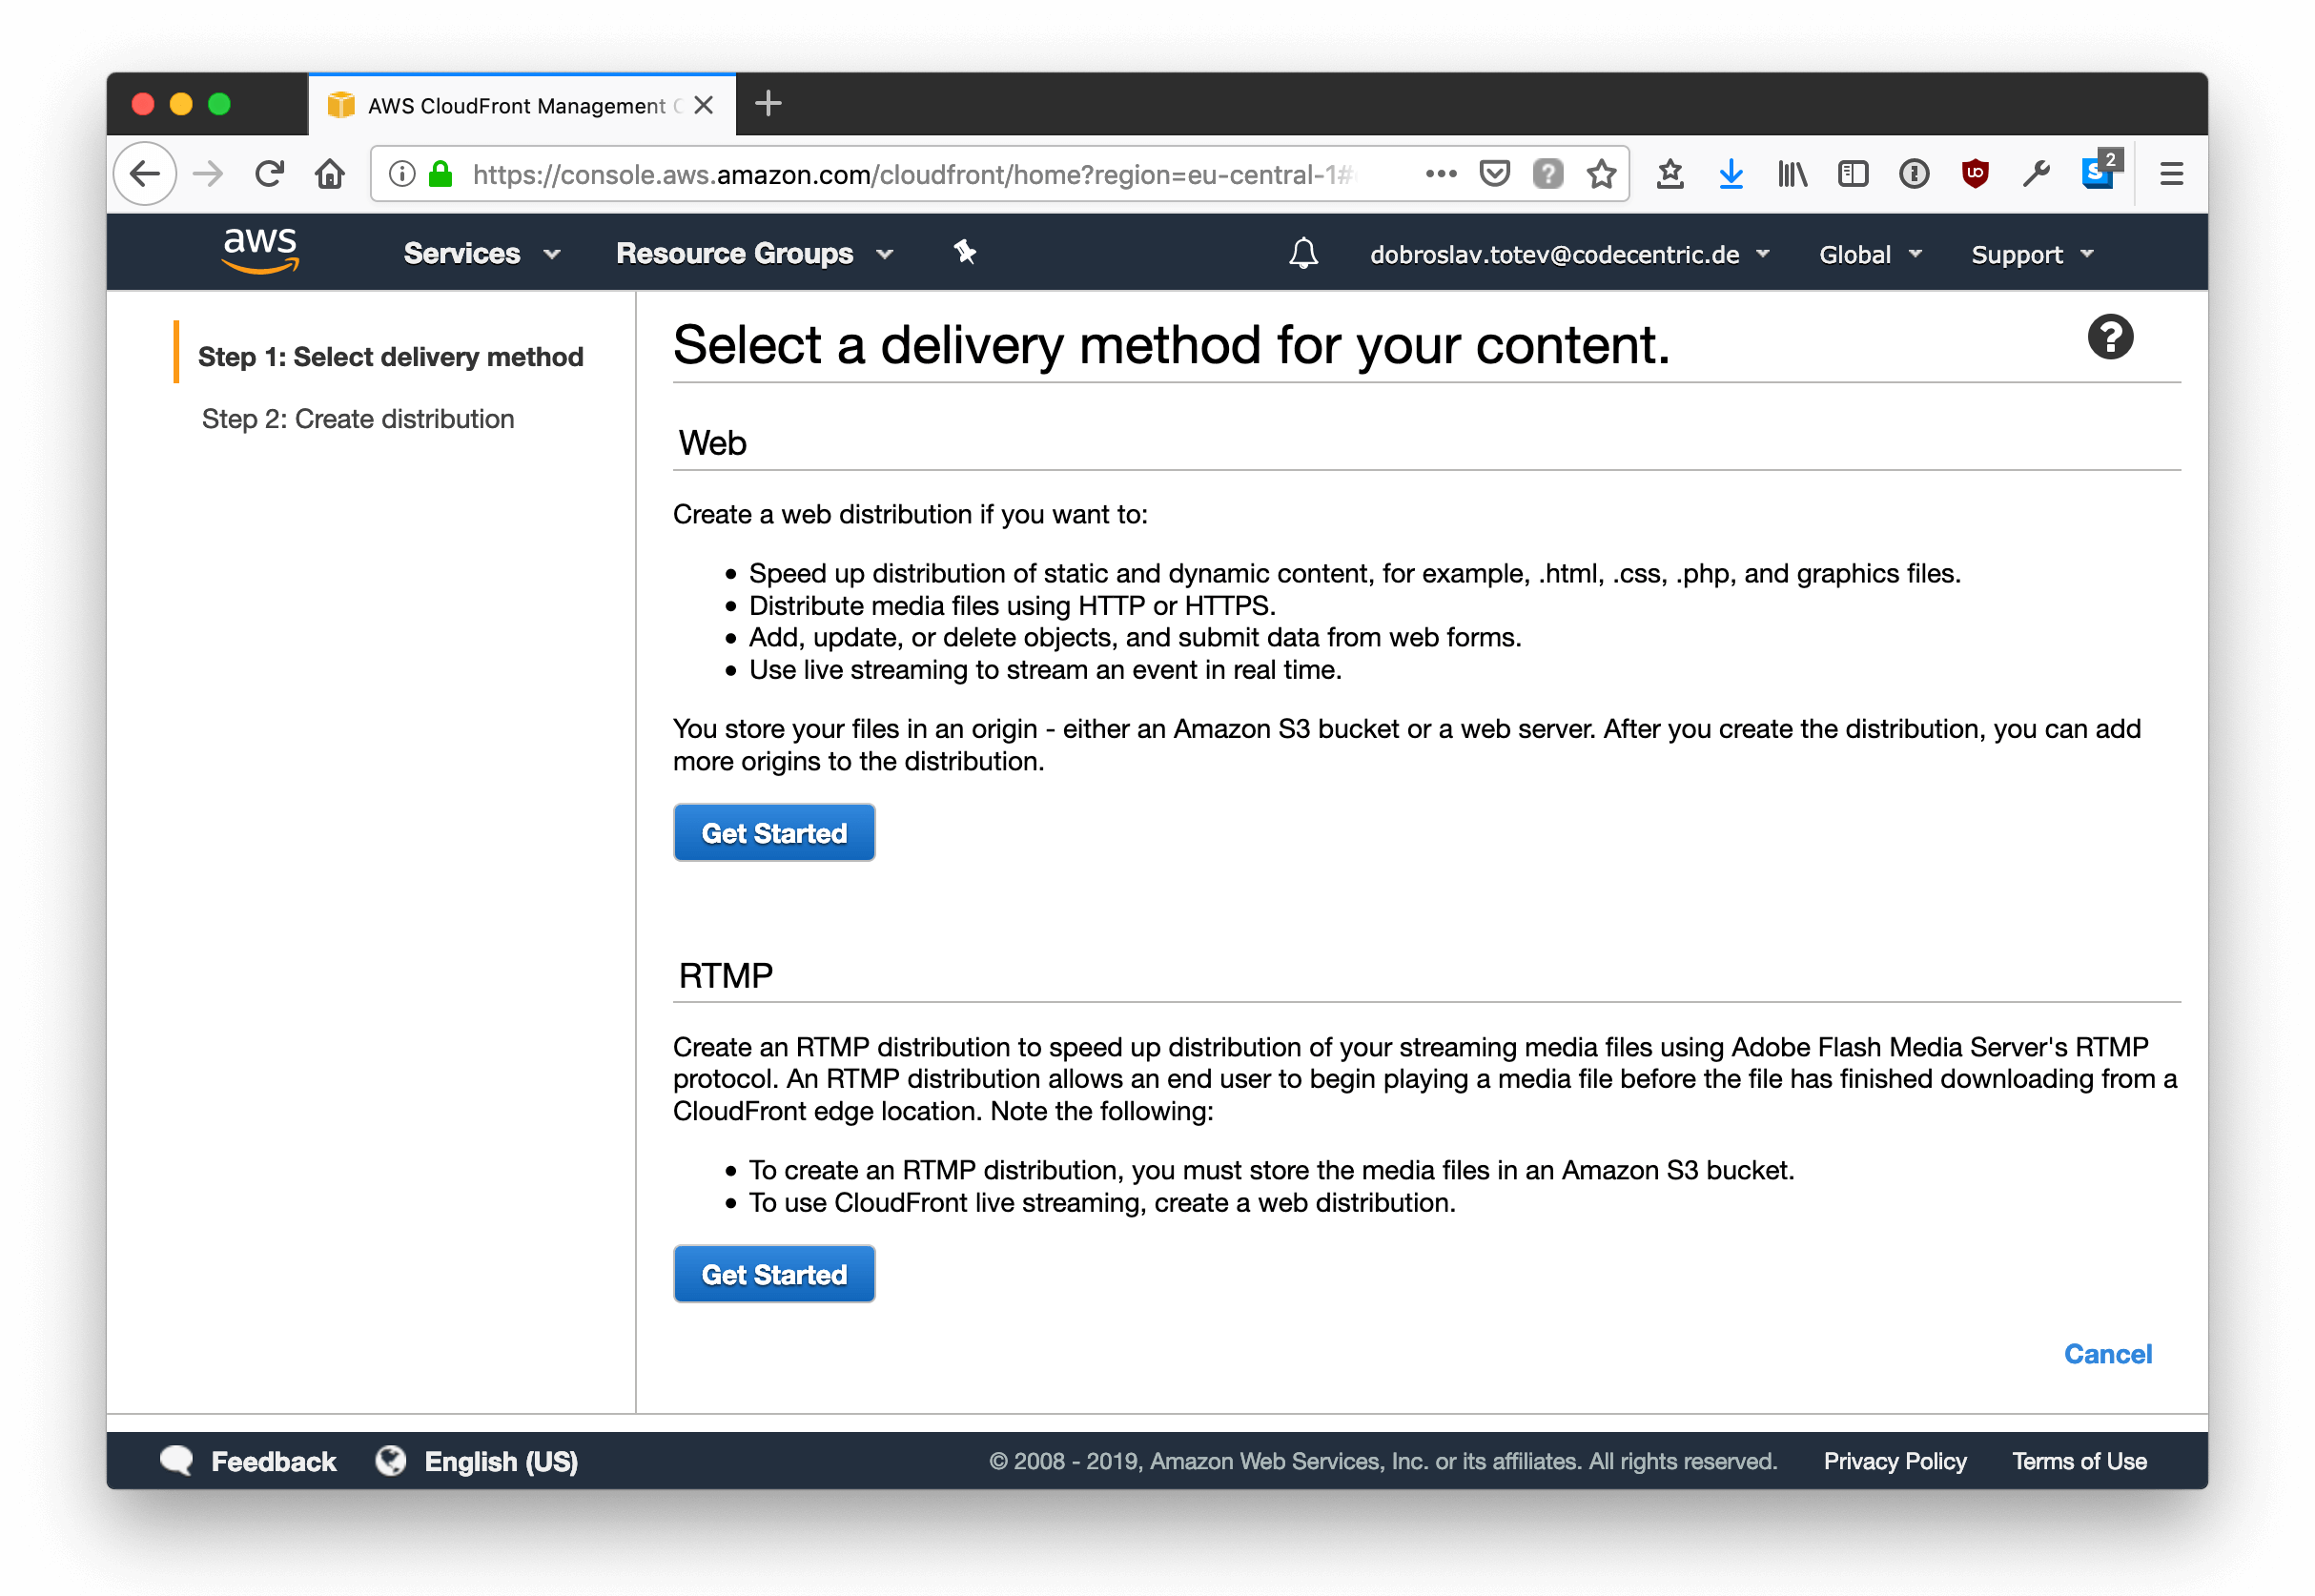Toggle the Firefox sidebar view icon

point(1853,174)
